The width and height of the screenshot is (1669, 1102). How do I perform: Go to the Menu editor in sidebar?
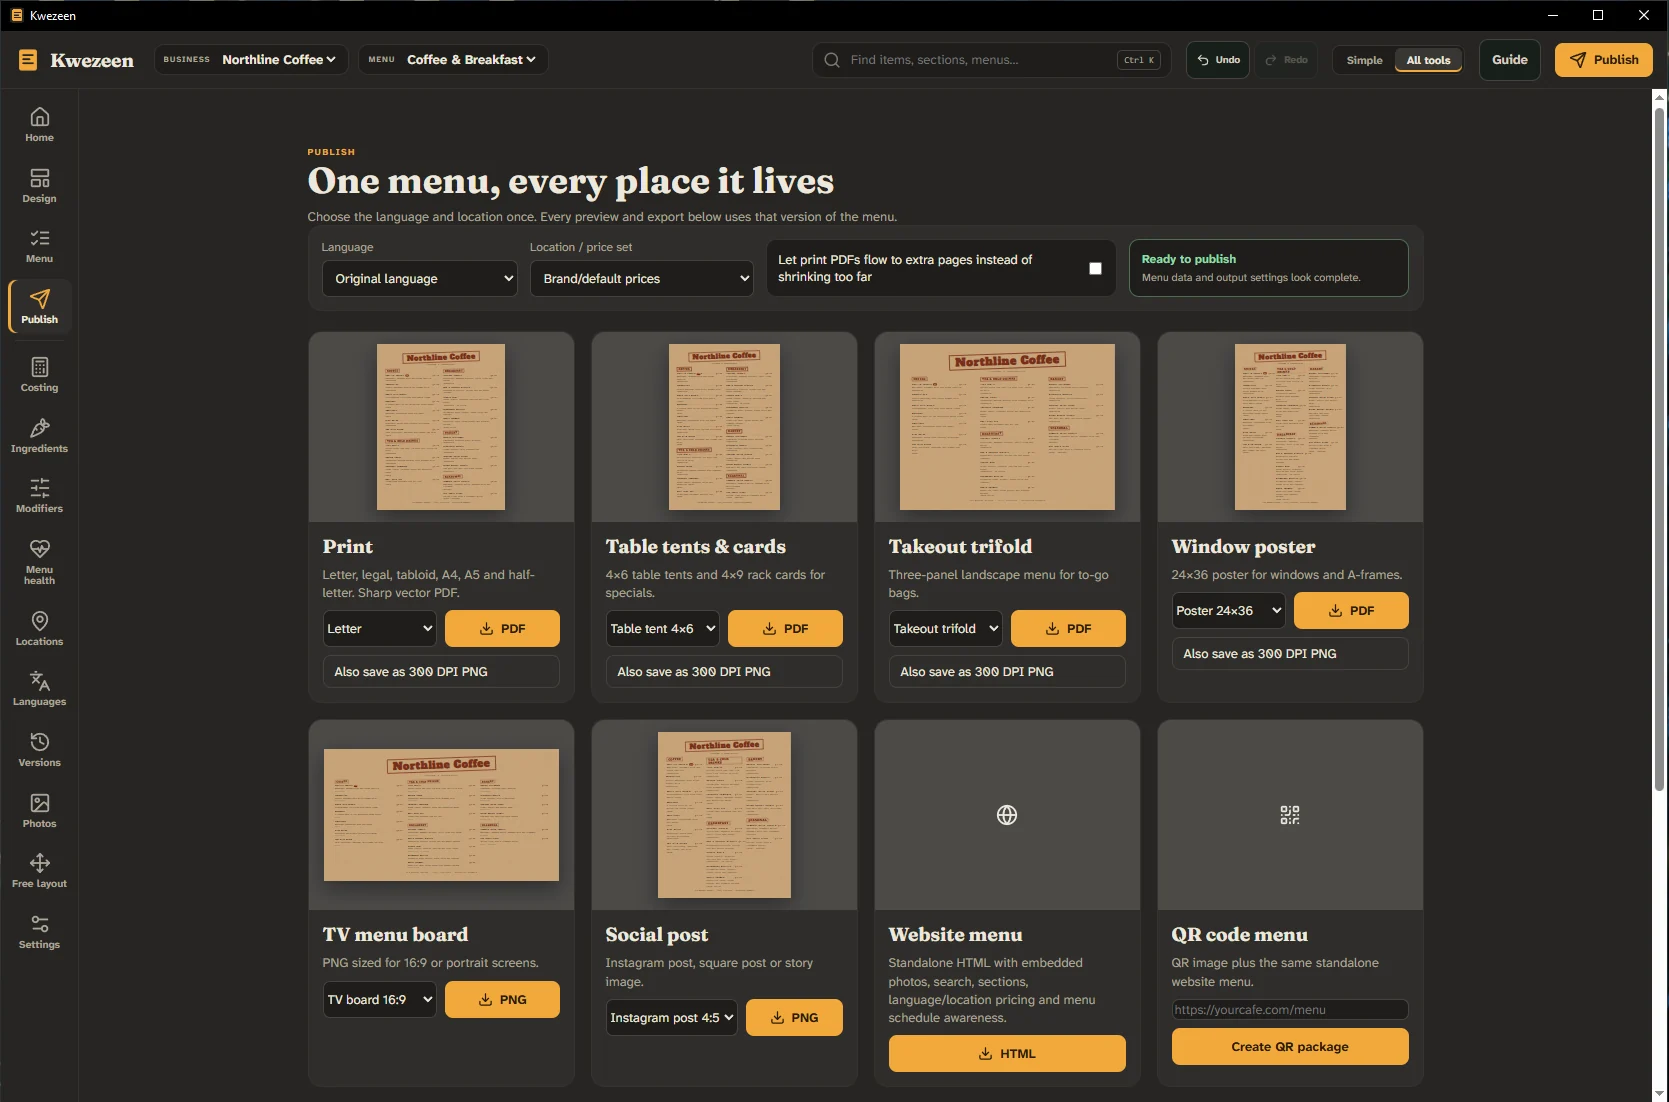[40, 246]
